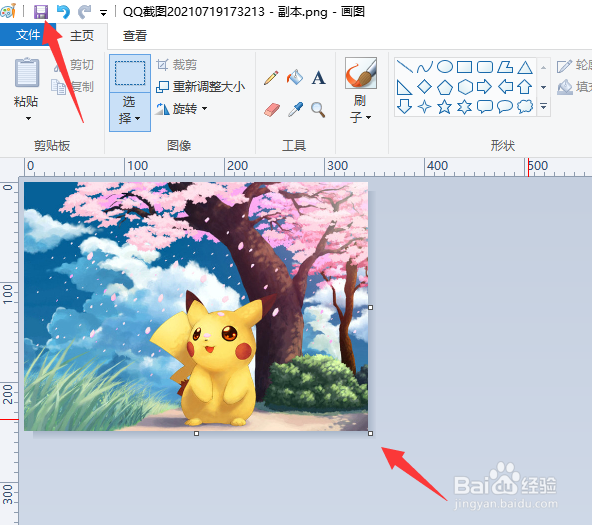Select the Brush tool
Screen dimensions: 592x525
[x=361, y=73]
